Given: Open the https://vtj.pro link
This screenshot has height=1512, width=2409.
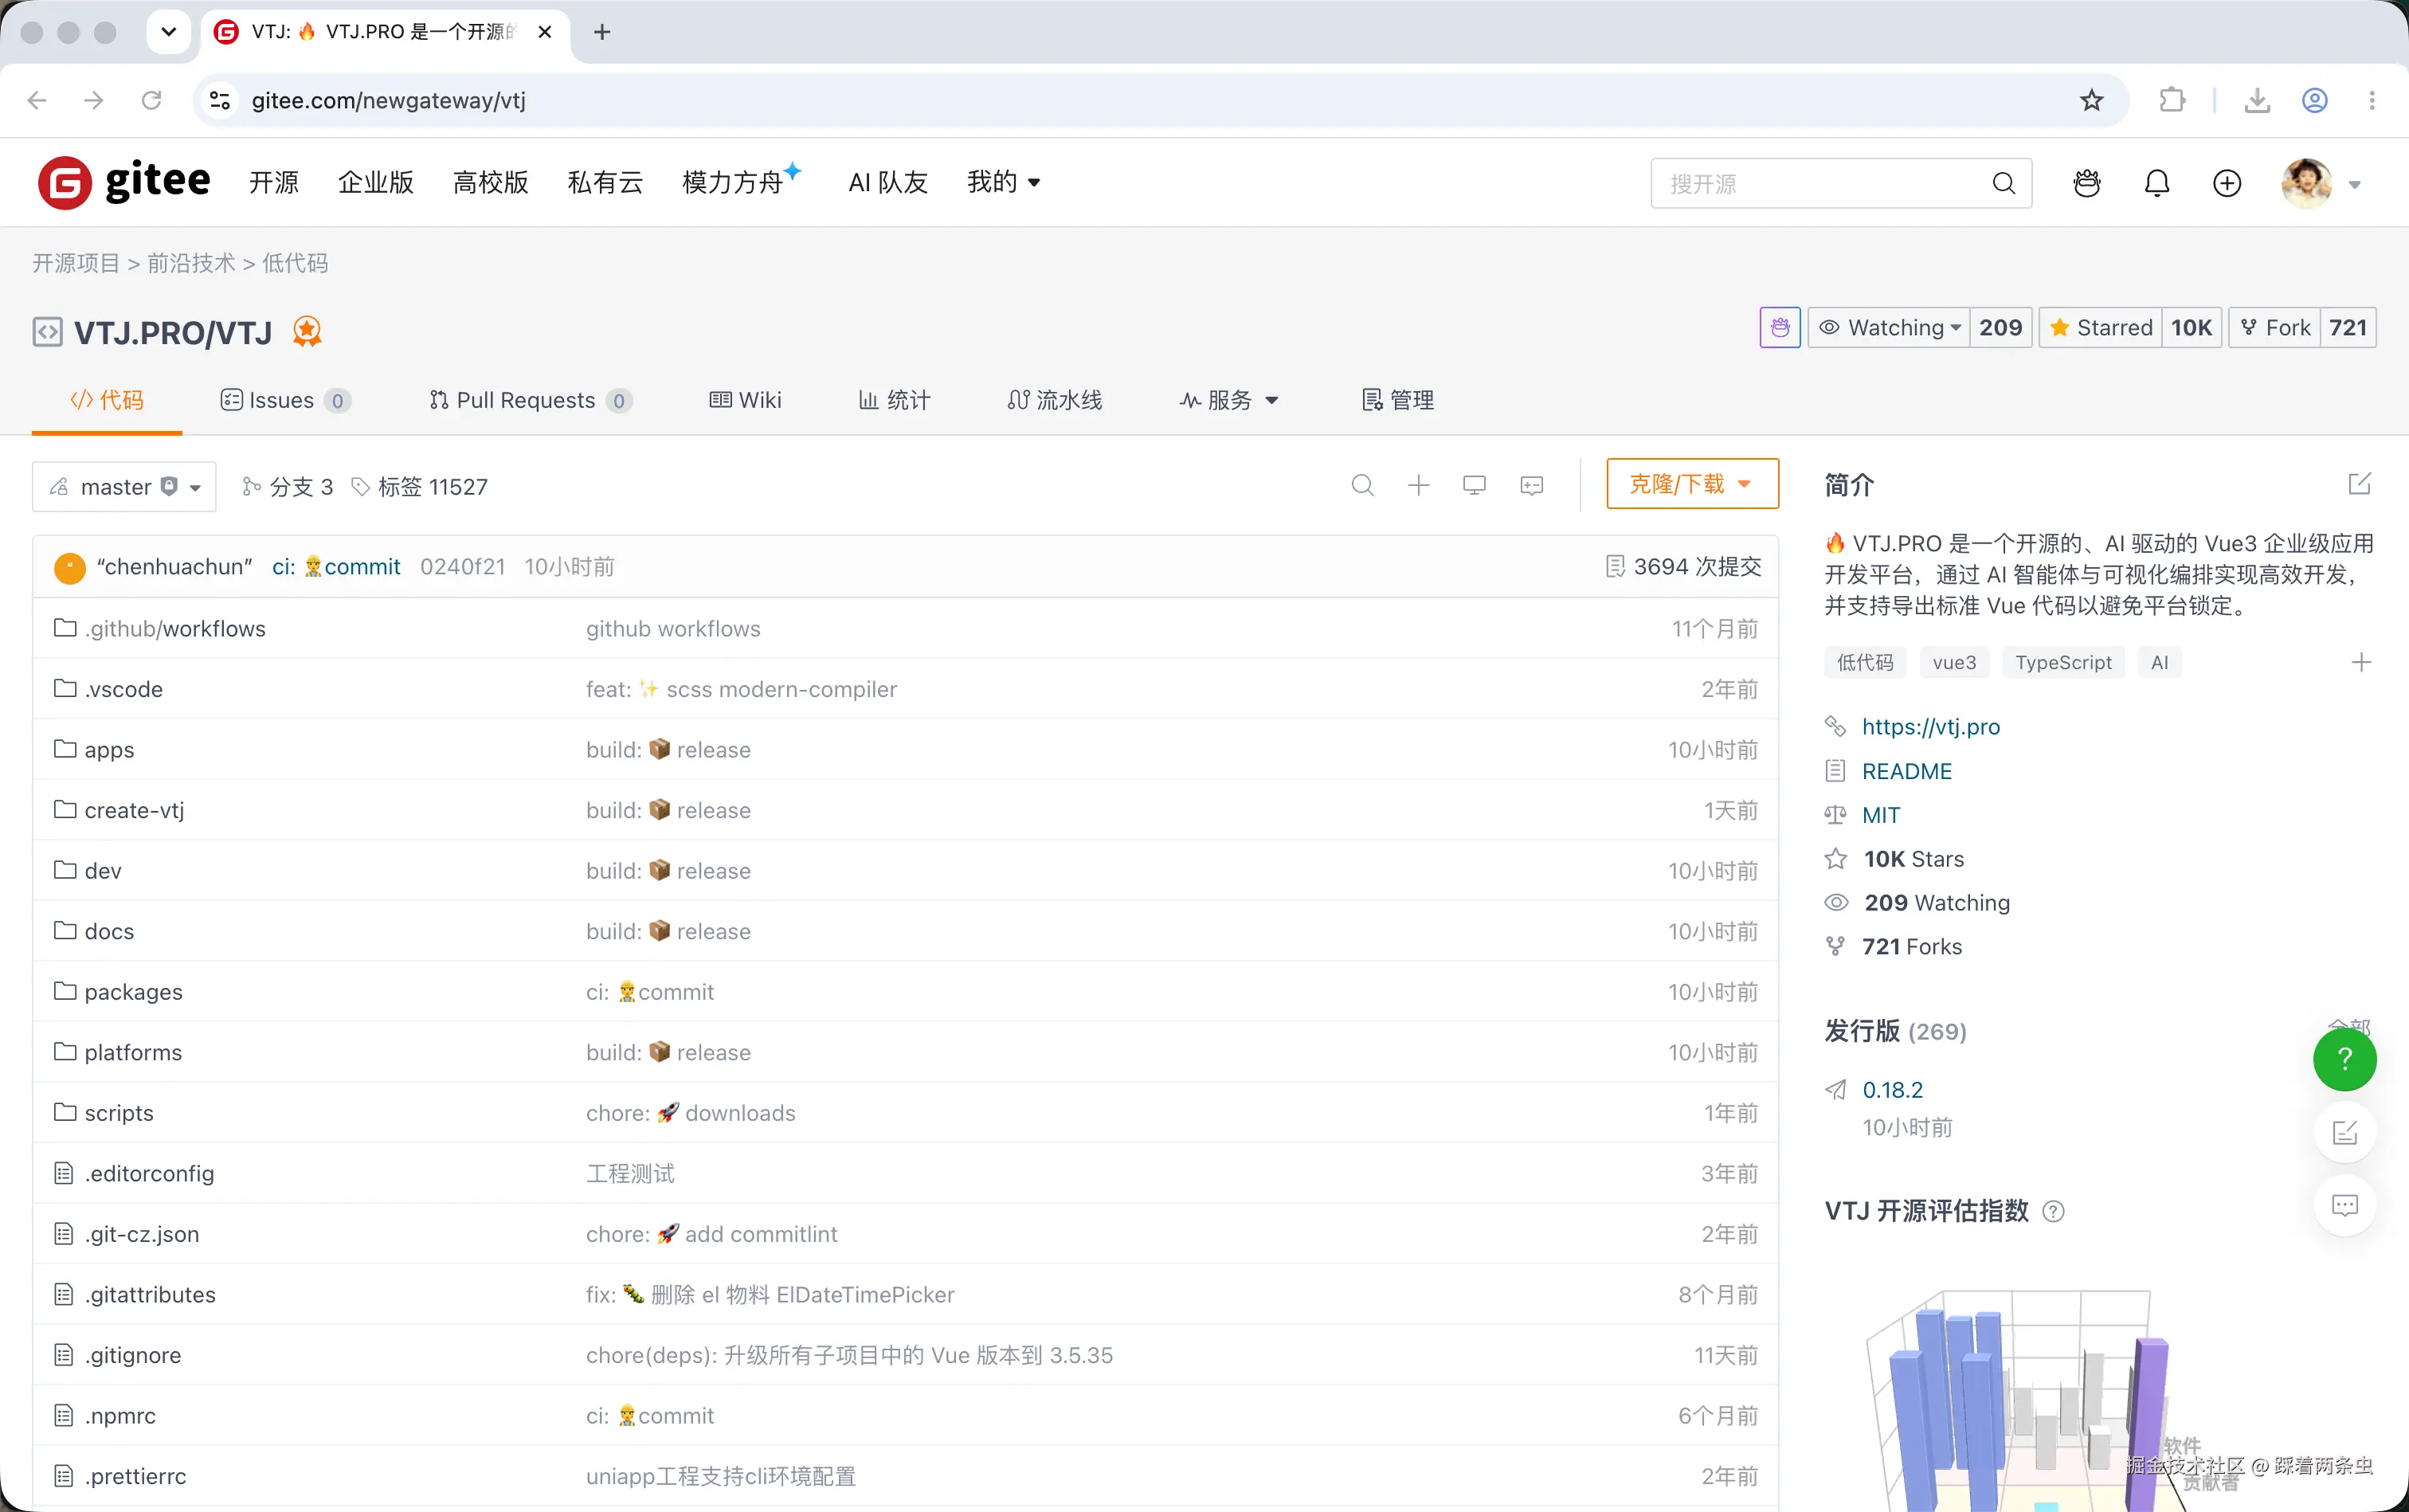Looking at the screenshot, I should point(1931,727).
